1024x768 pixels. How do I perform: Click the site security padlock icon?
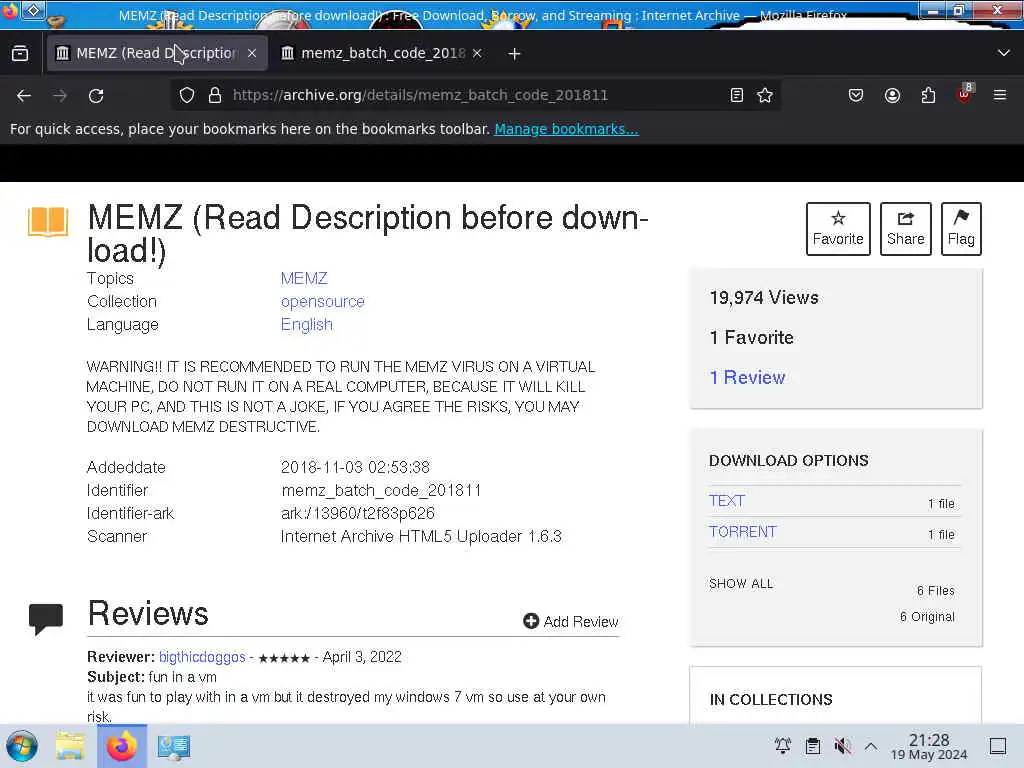tap(214, 95)
